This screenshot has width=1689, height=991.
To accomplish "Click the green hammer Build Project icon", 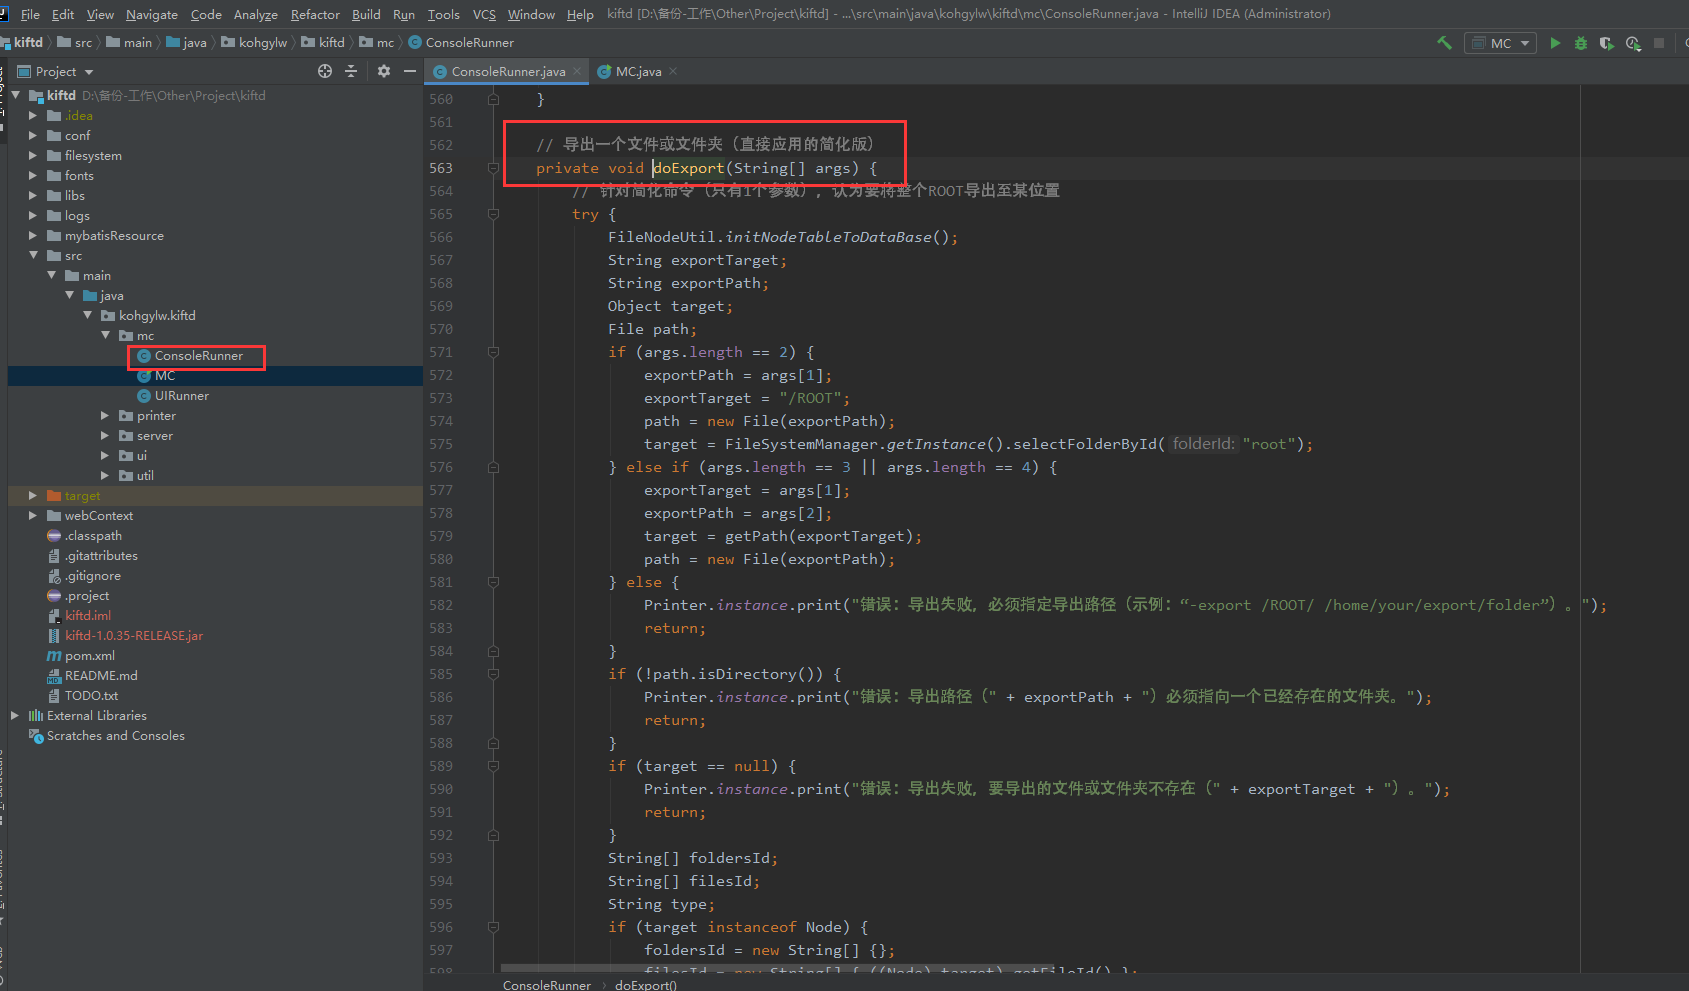I will tap(1444, 43).
